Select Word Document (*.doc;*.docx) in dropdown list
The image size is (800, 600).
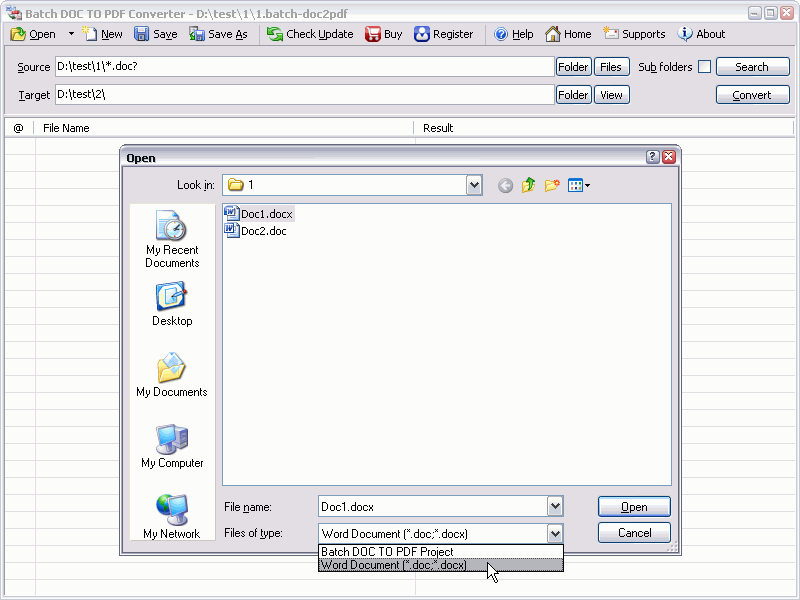441,565
